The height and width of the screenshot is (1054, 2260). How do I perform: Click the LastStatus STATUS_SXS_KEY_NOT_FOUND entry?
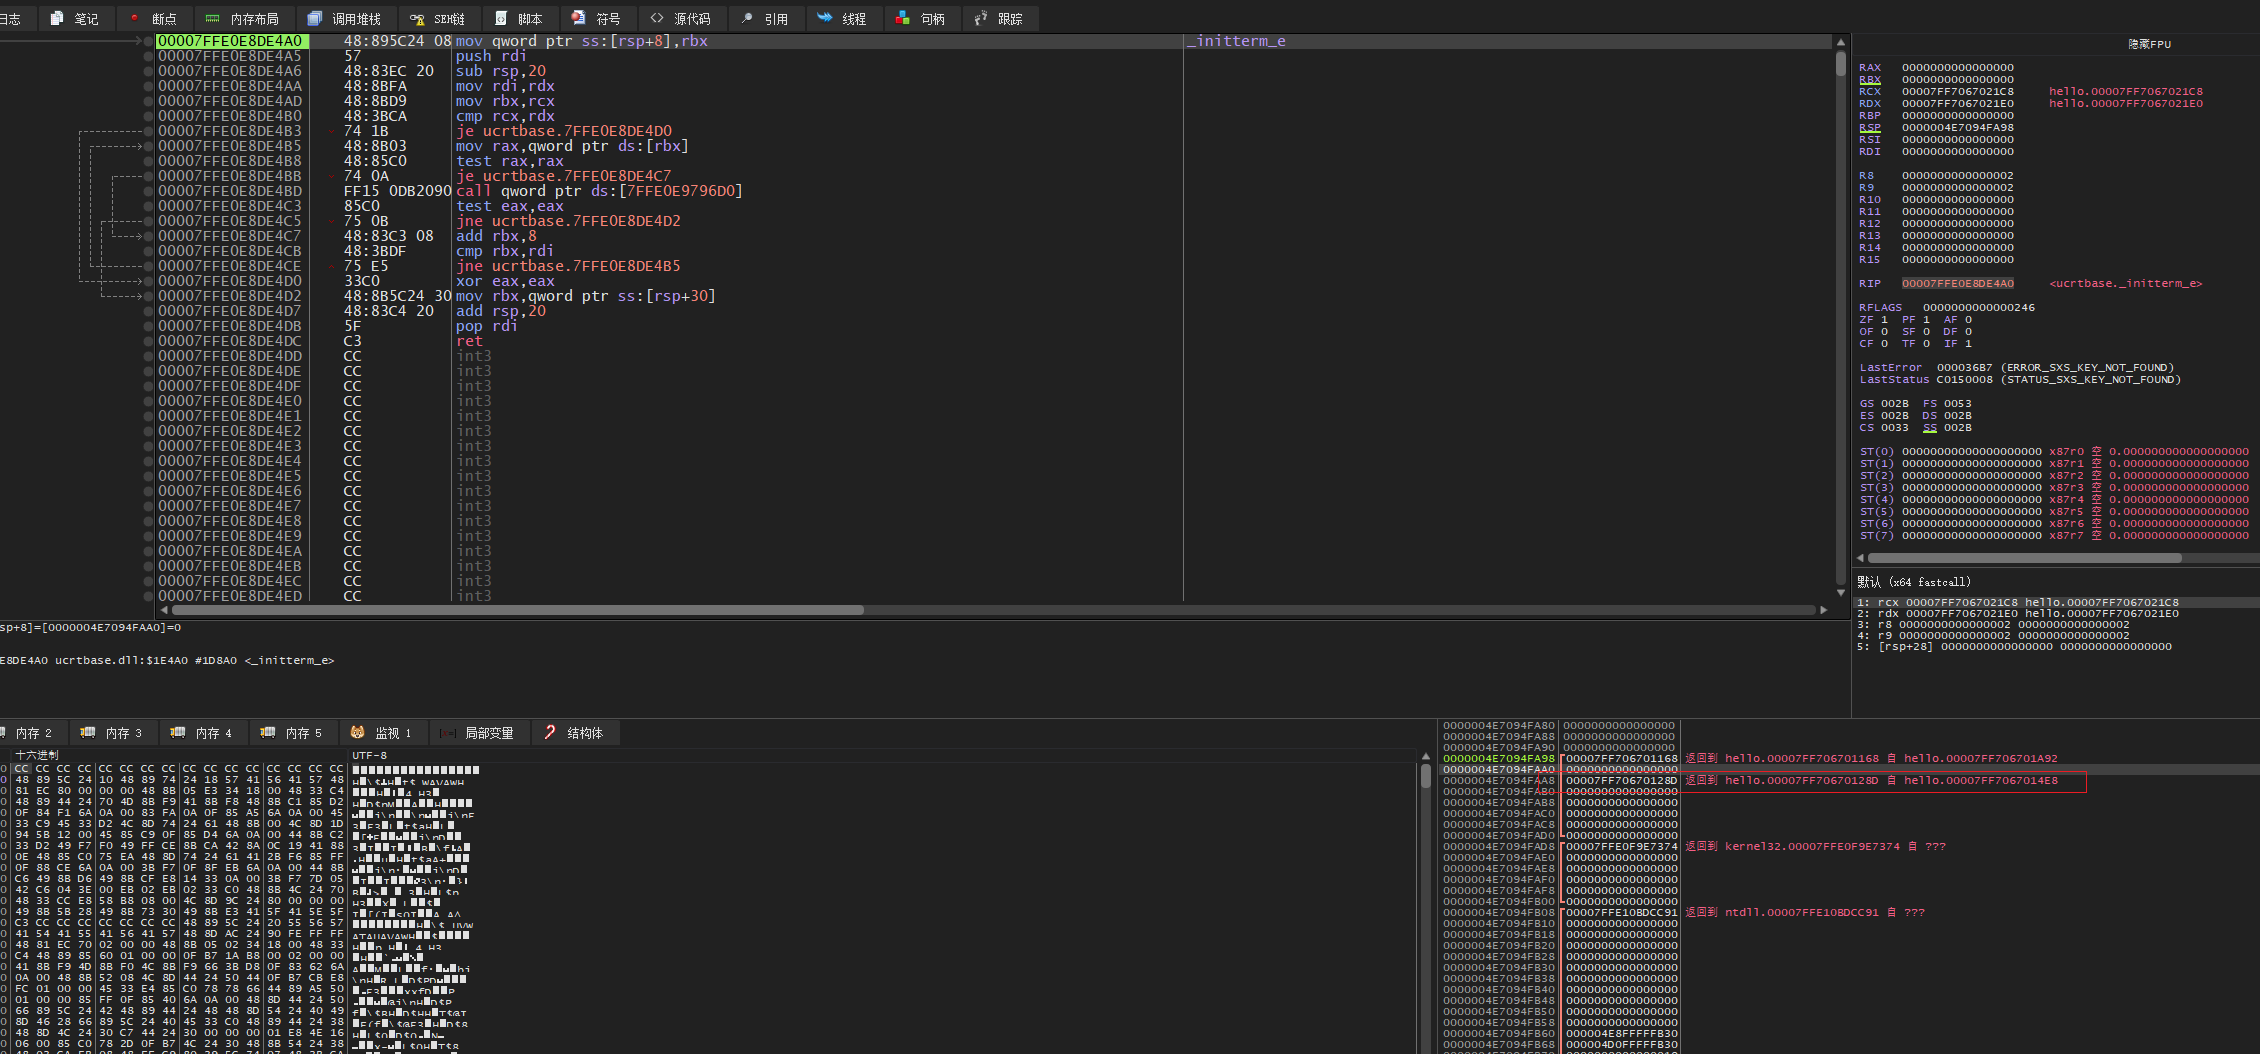click(2020, 380)
